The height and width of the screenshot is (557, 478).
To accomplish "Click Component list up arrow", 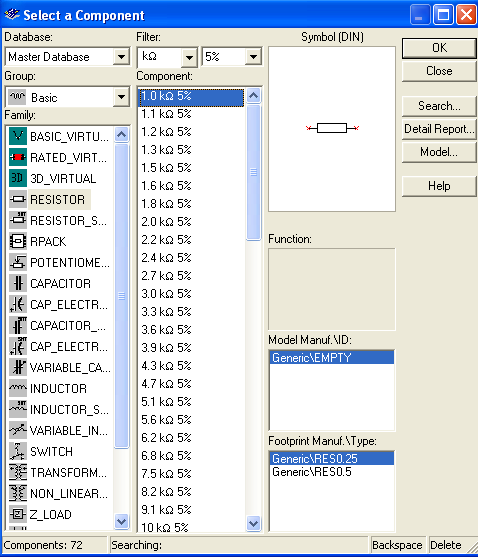I will 254,95.
